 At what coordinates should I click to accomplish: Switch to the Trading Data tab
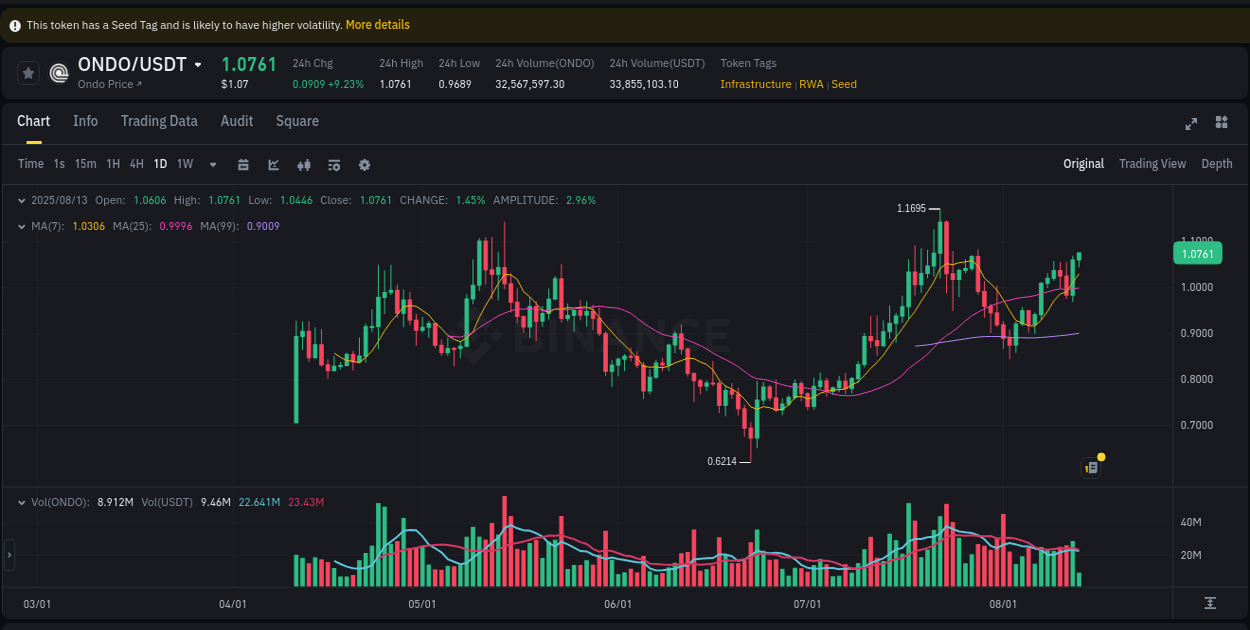click(159, 121)
